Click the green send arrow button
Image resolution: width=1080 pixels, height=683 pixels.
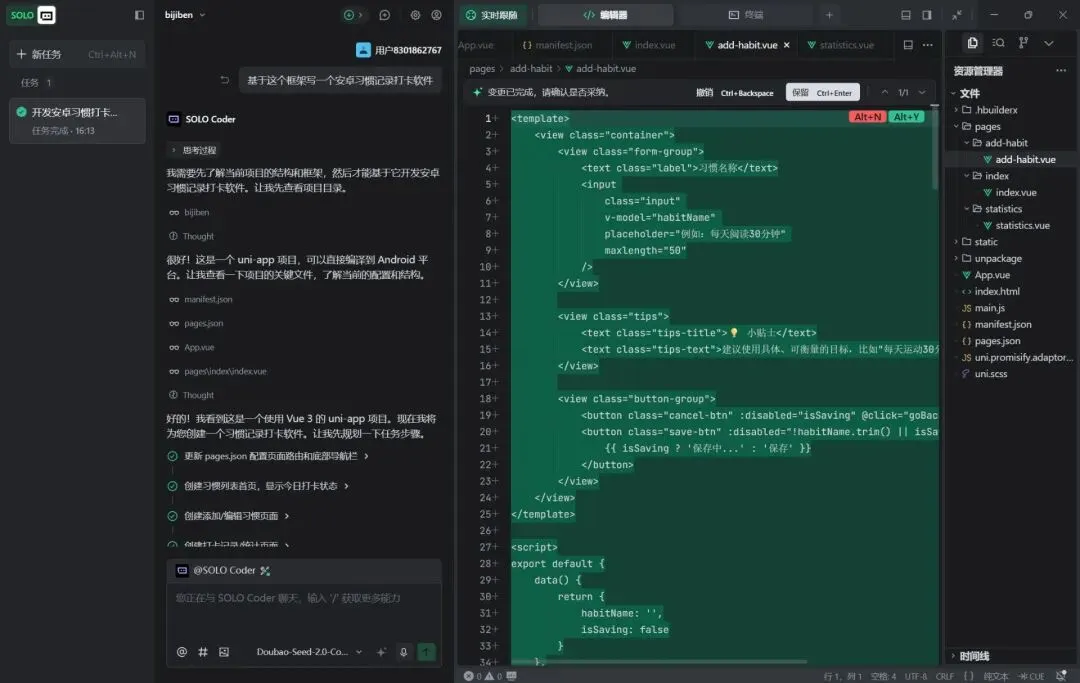pos(426,652)
